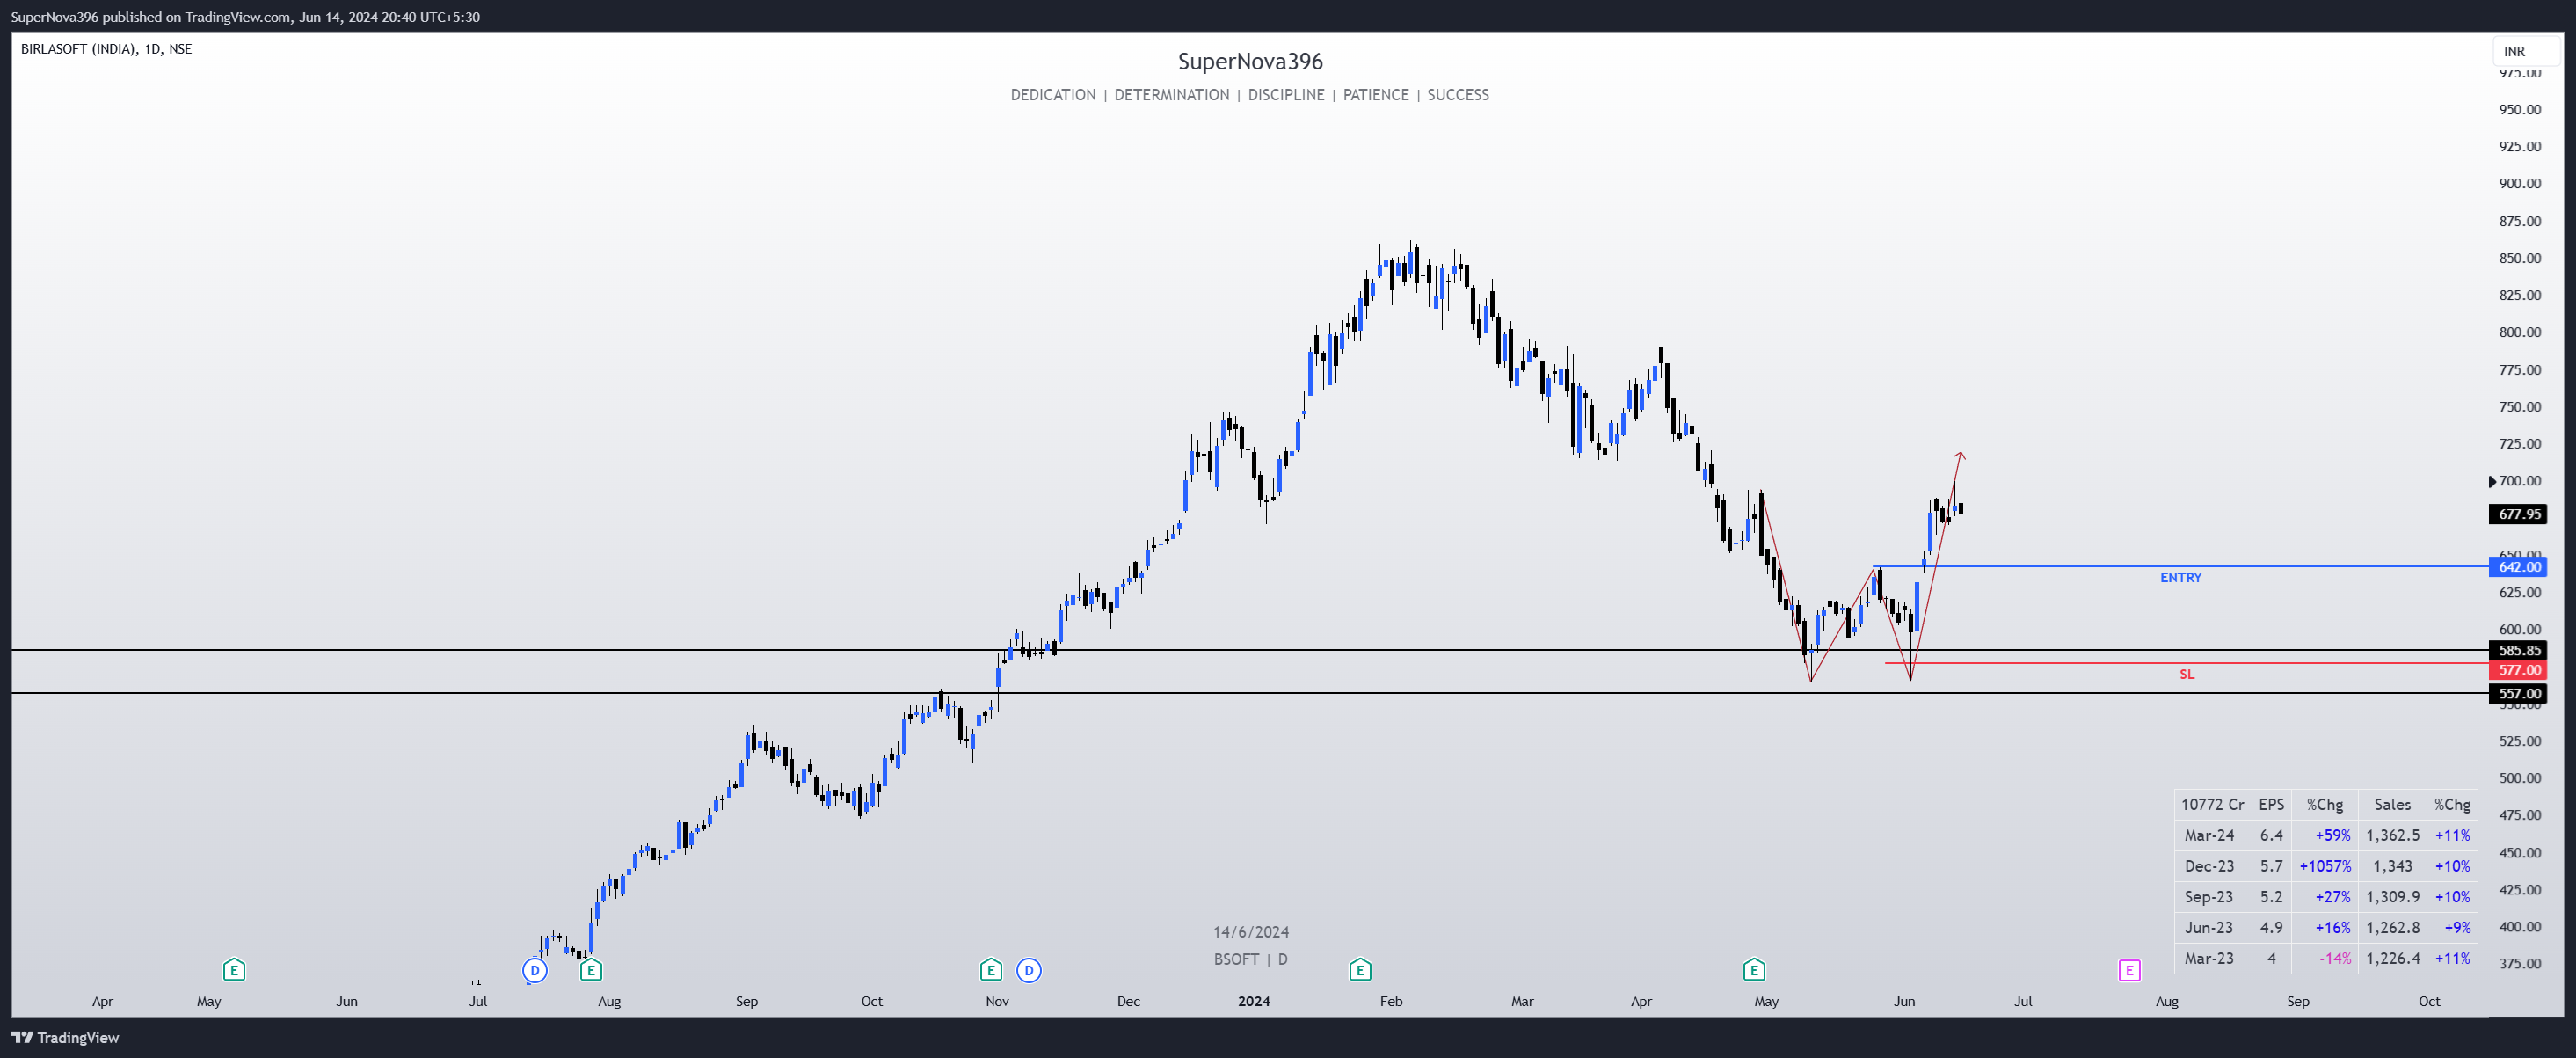Image resolution: width=2576 pixels, height=1058 pixels.
Task: Click the Nov label on the time axis
Action: point(997,1002)
